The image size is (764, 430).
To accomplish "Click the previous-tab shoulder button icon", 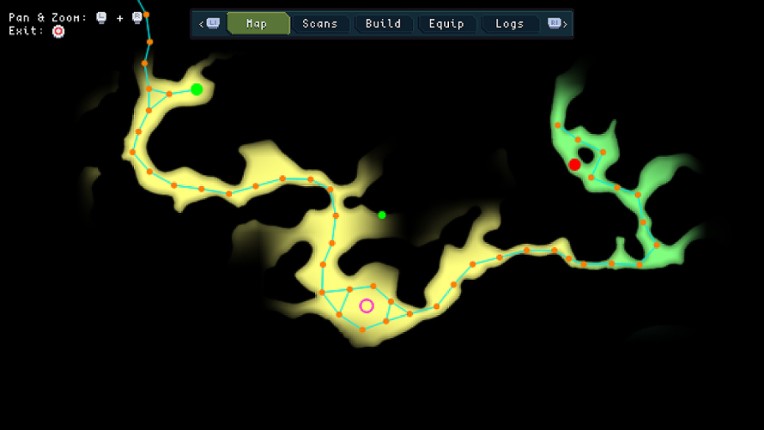I will 213,23.
